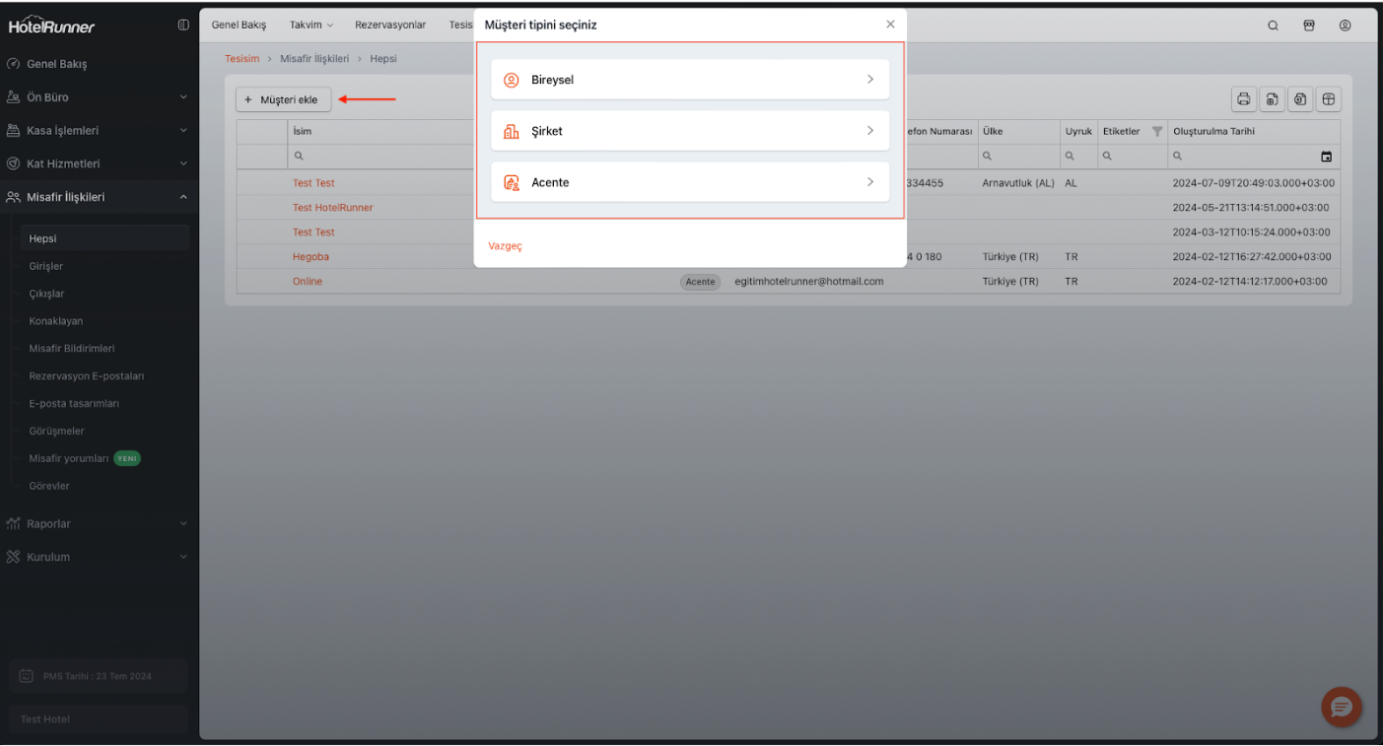Image resolution: width=1383 pixels, height=746 pixels.
Task: Open the Takvim dropdown in top navigation
Action: (311, 25)
